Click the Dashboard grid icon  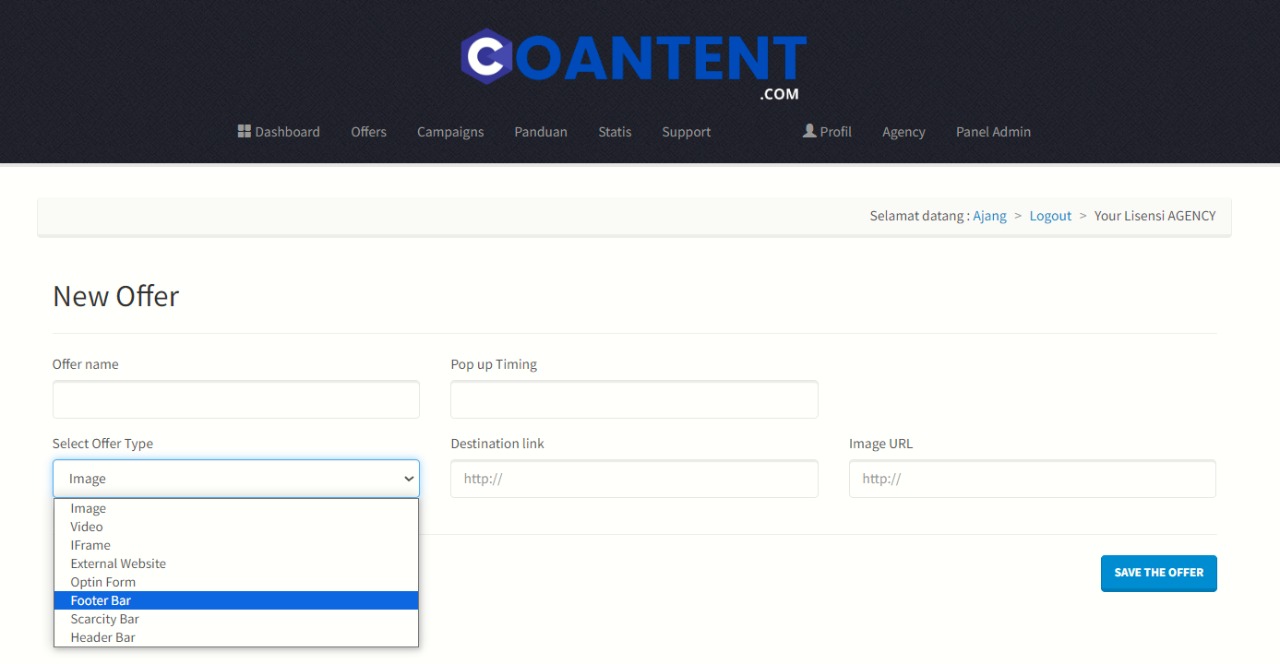pos(244,131)
